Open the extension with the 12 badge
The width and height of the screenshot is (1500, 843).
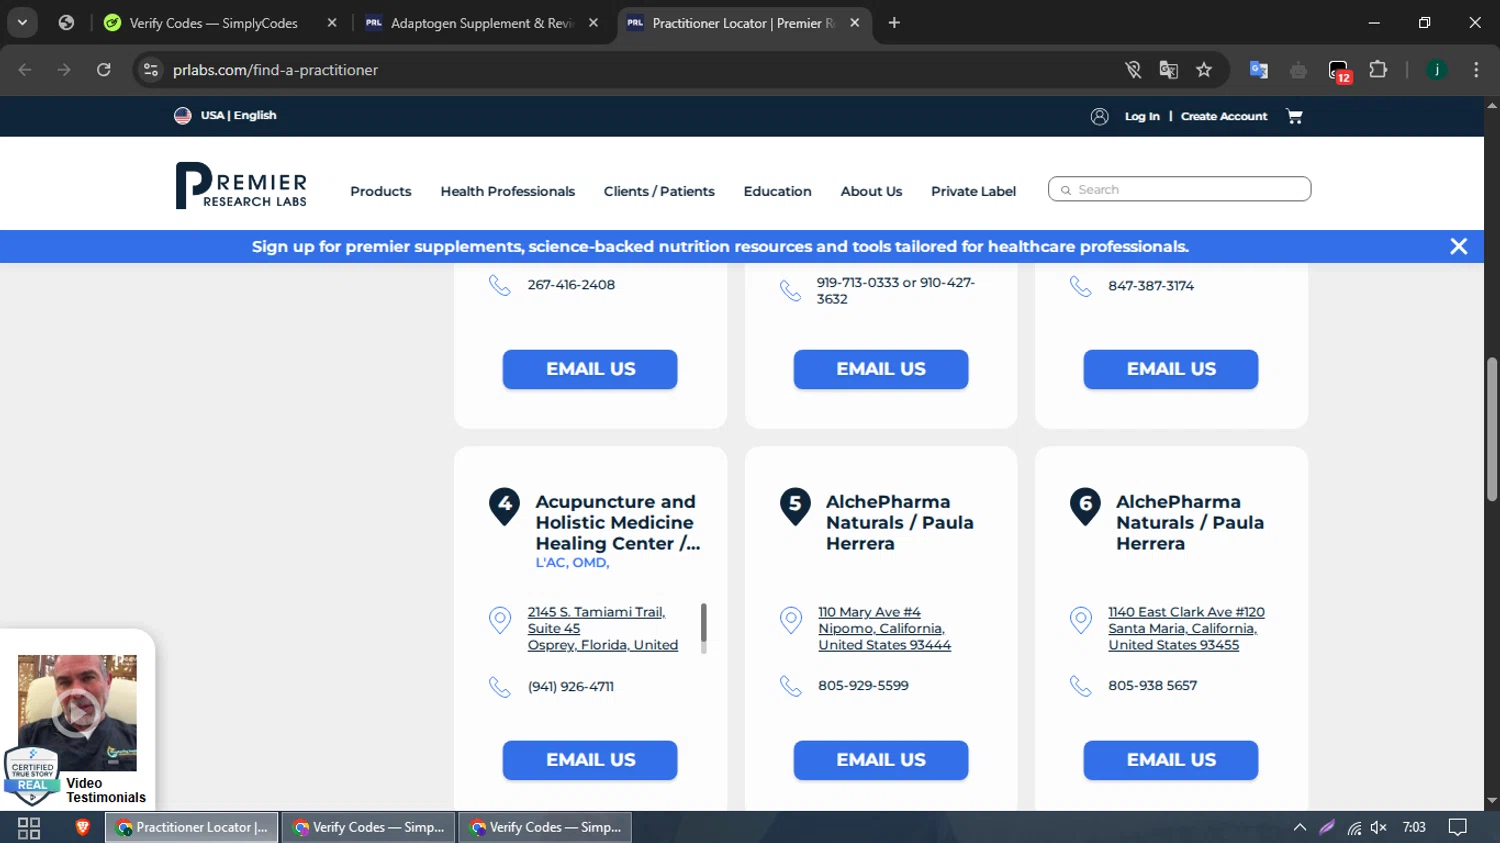1339,71
